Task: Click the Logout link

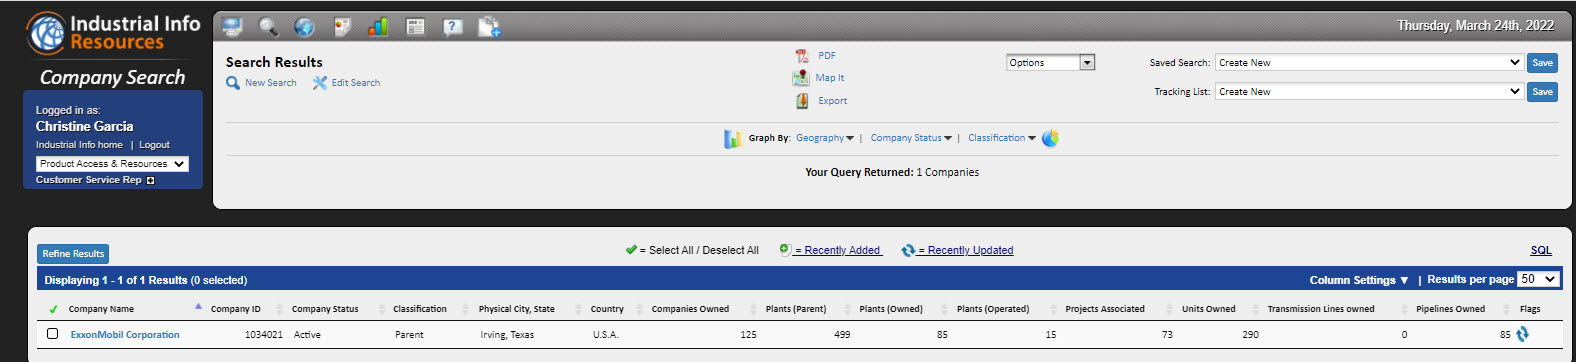Action: click(x=154, y=145)
